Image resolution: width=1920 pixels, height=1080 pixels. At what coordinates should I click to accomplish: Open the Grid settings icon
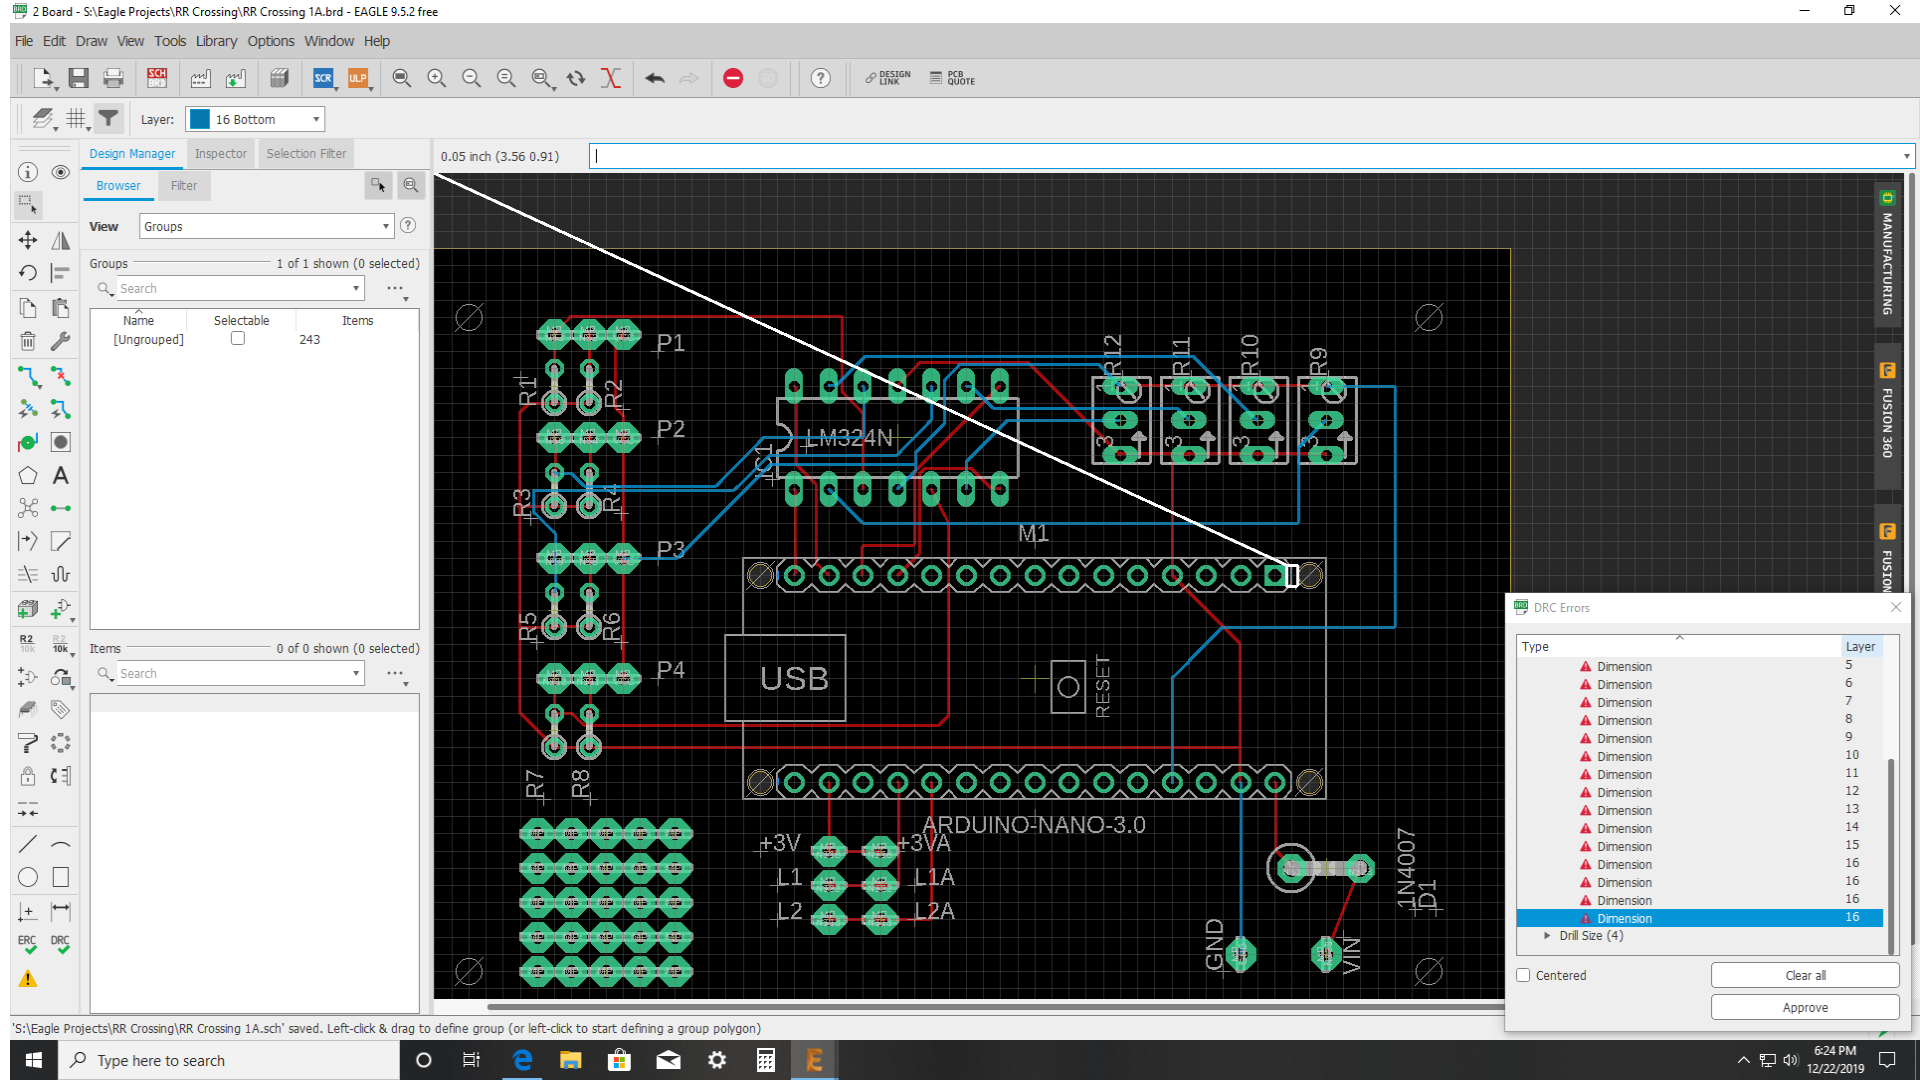(76, 119)
